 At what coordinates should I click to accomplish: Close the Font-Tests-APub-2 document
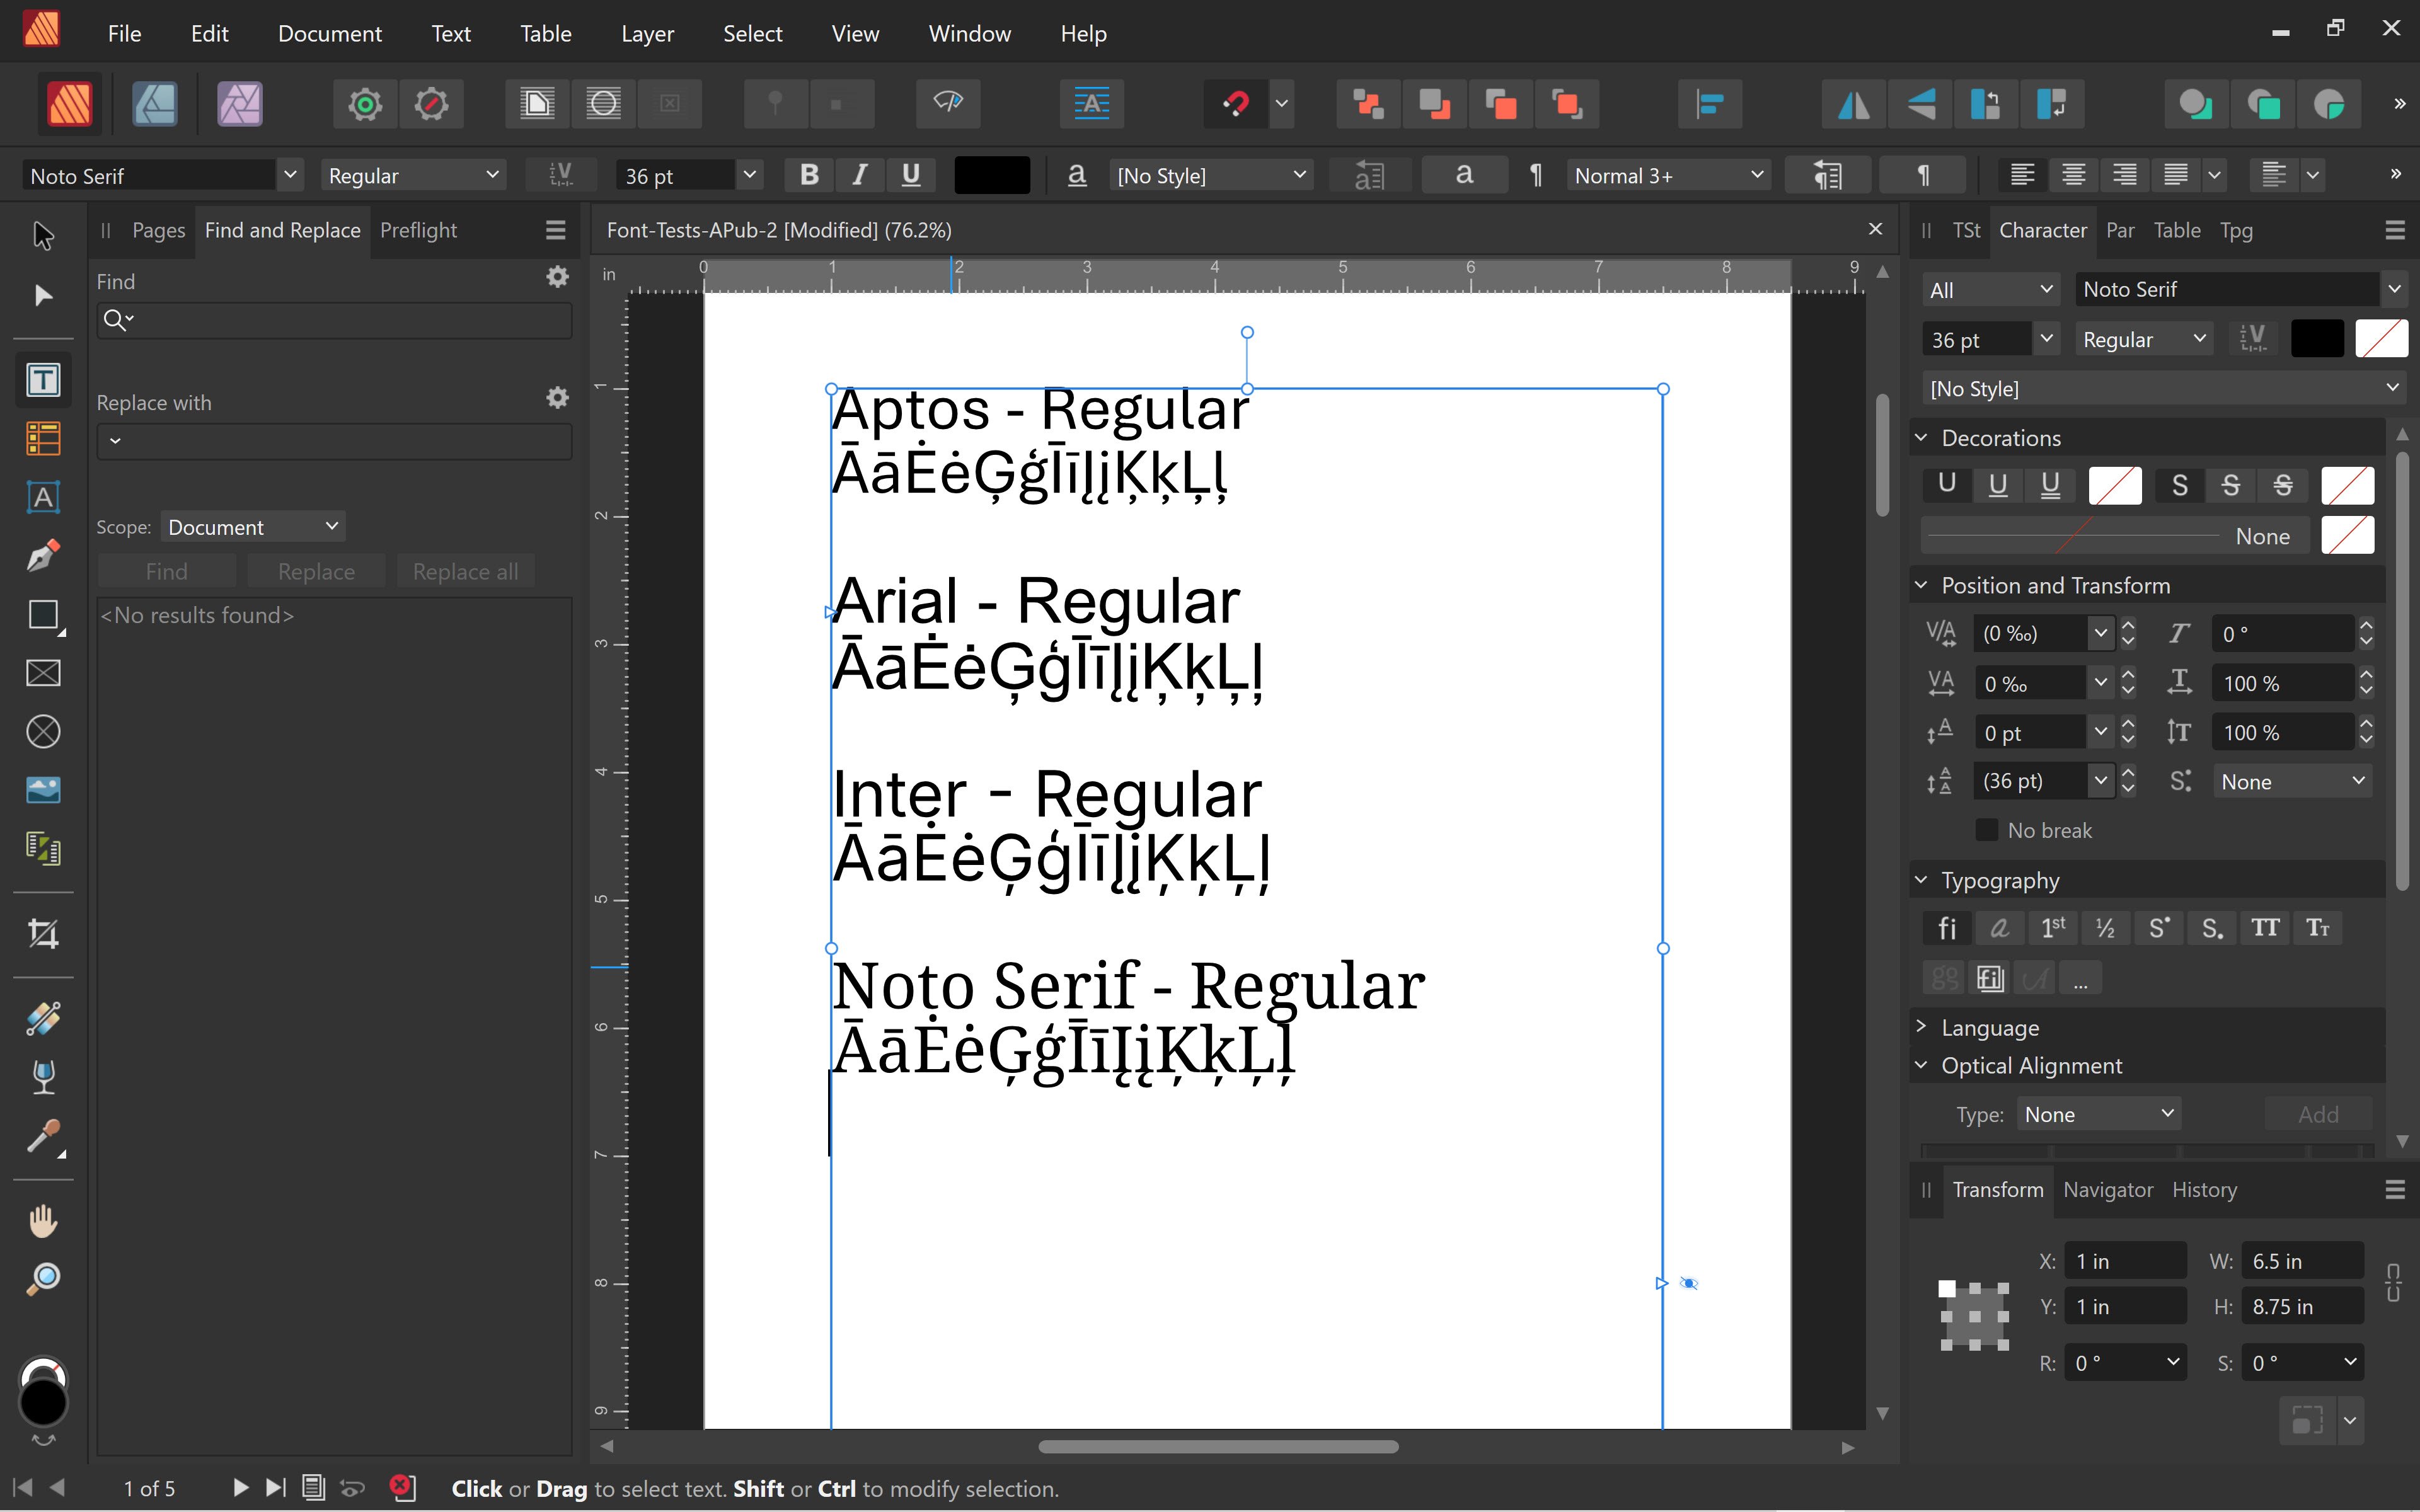click(1875, 230)
